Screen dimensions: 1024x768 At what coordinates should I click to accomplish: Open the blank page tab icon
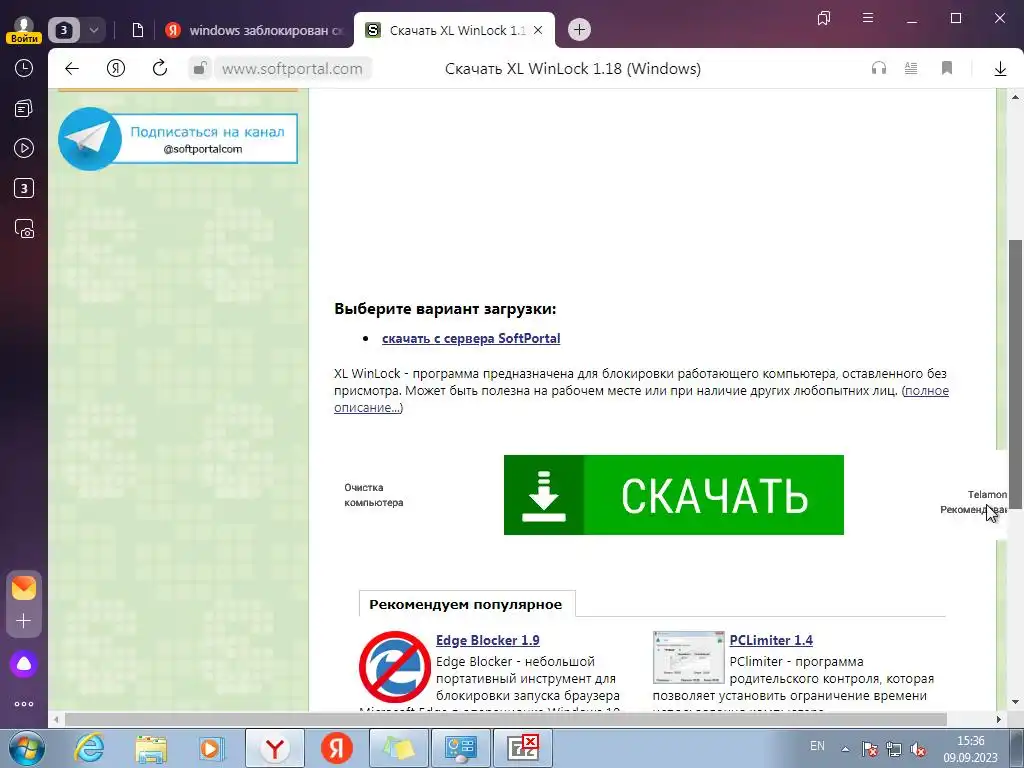[x=138, y=30]
